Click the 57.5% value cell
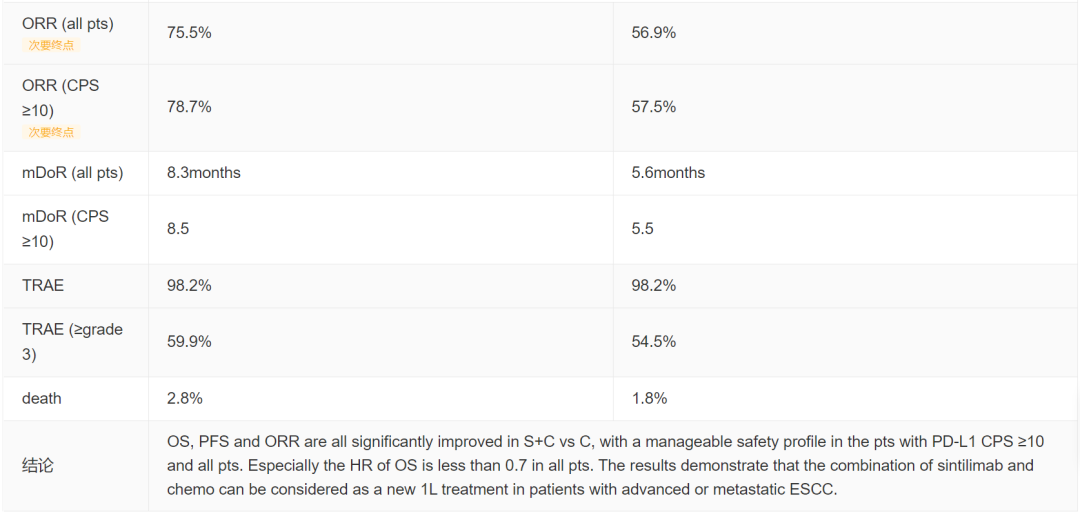Image resolution: width=1080 pixels, height=514 pixels. click(x=654, y=107)
